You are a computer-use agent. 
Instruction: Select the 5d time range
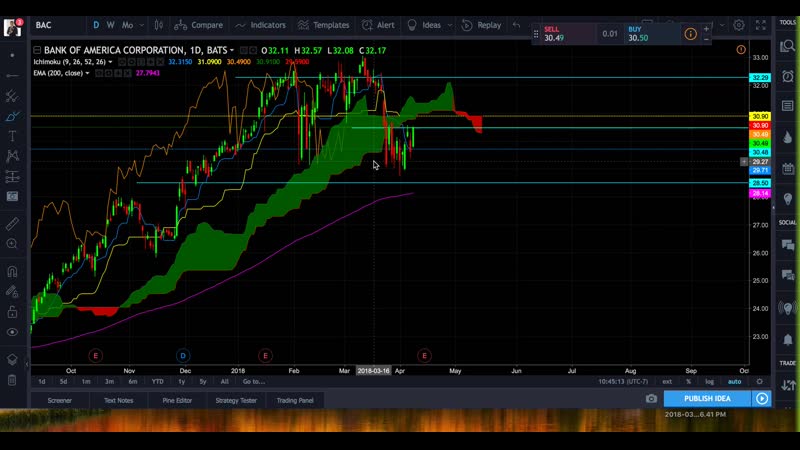tap(63, 382)
